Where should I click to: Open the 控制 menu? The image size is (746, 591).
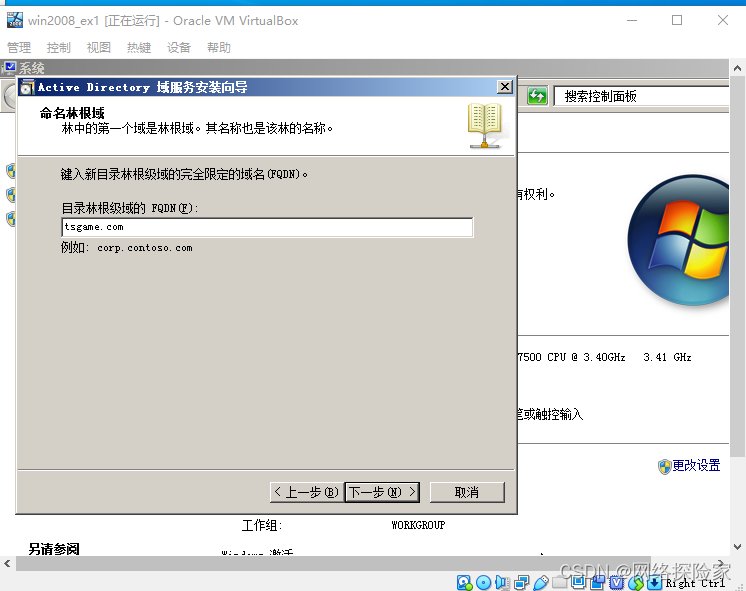pyautogui.click(x=59, y=48)
